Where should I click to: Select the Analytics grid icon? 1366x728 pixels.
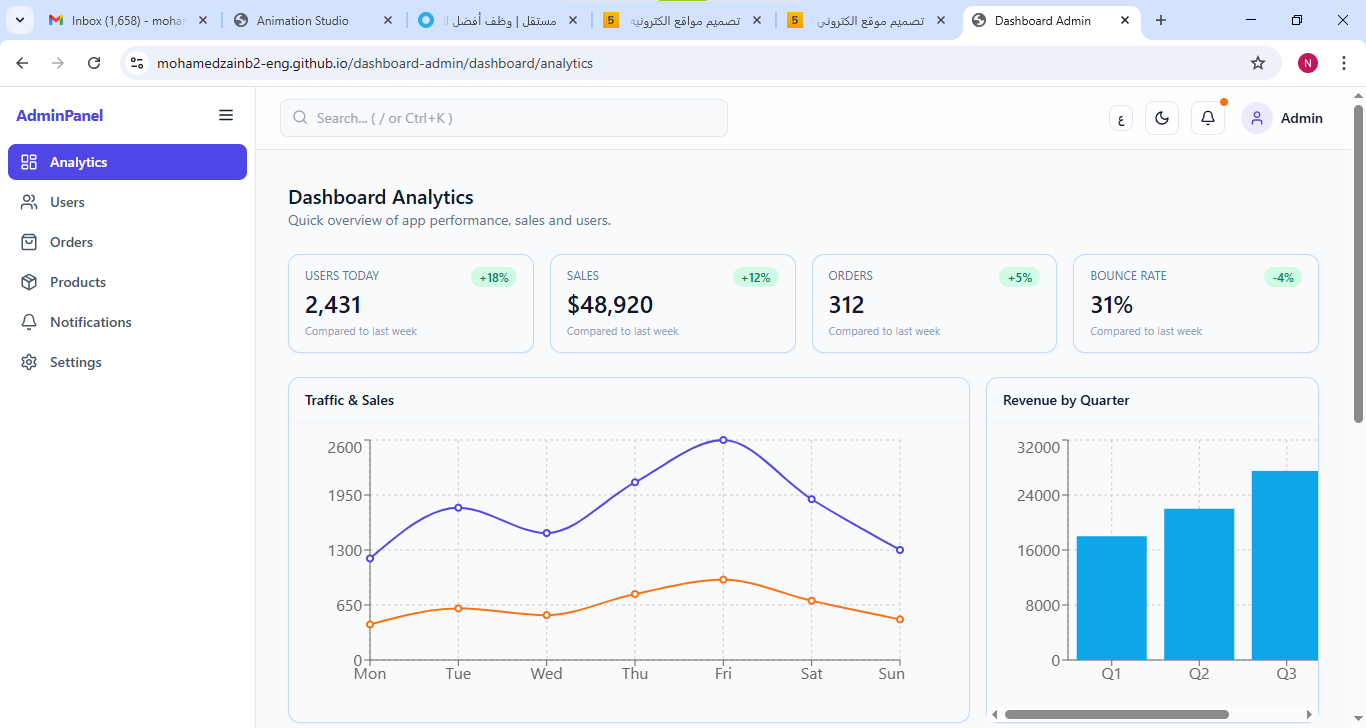coord(29,162)
